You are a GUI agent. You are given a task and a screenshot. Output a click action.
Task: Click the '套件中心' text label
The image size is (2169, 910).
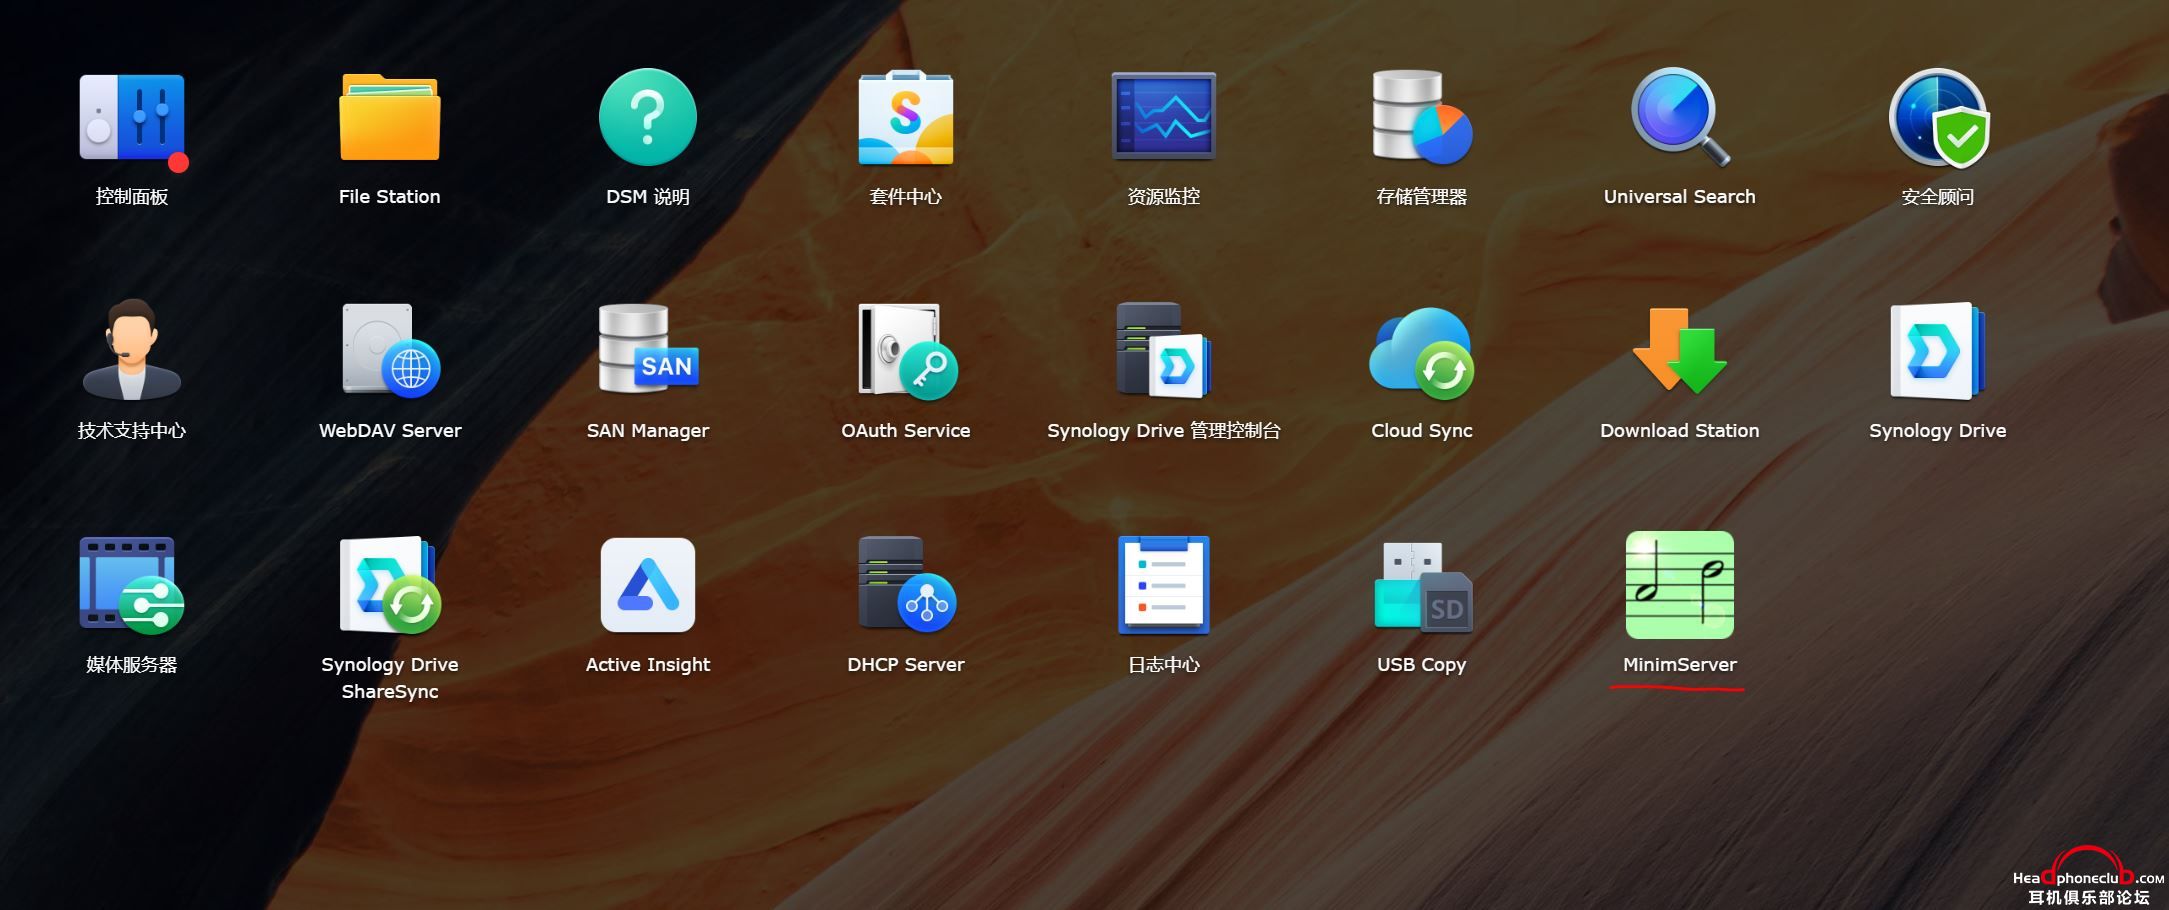coord(906,197)
